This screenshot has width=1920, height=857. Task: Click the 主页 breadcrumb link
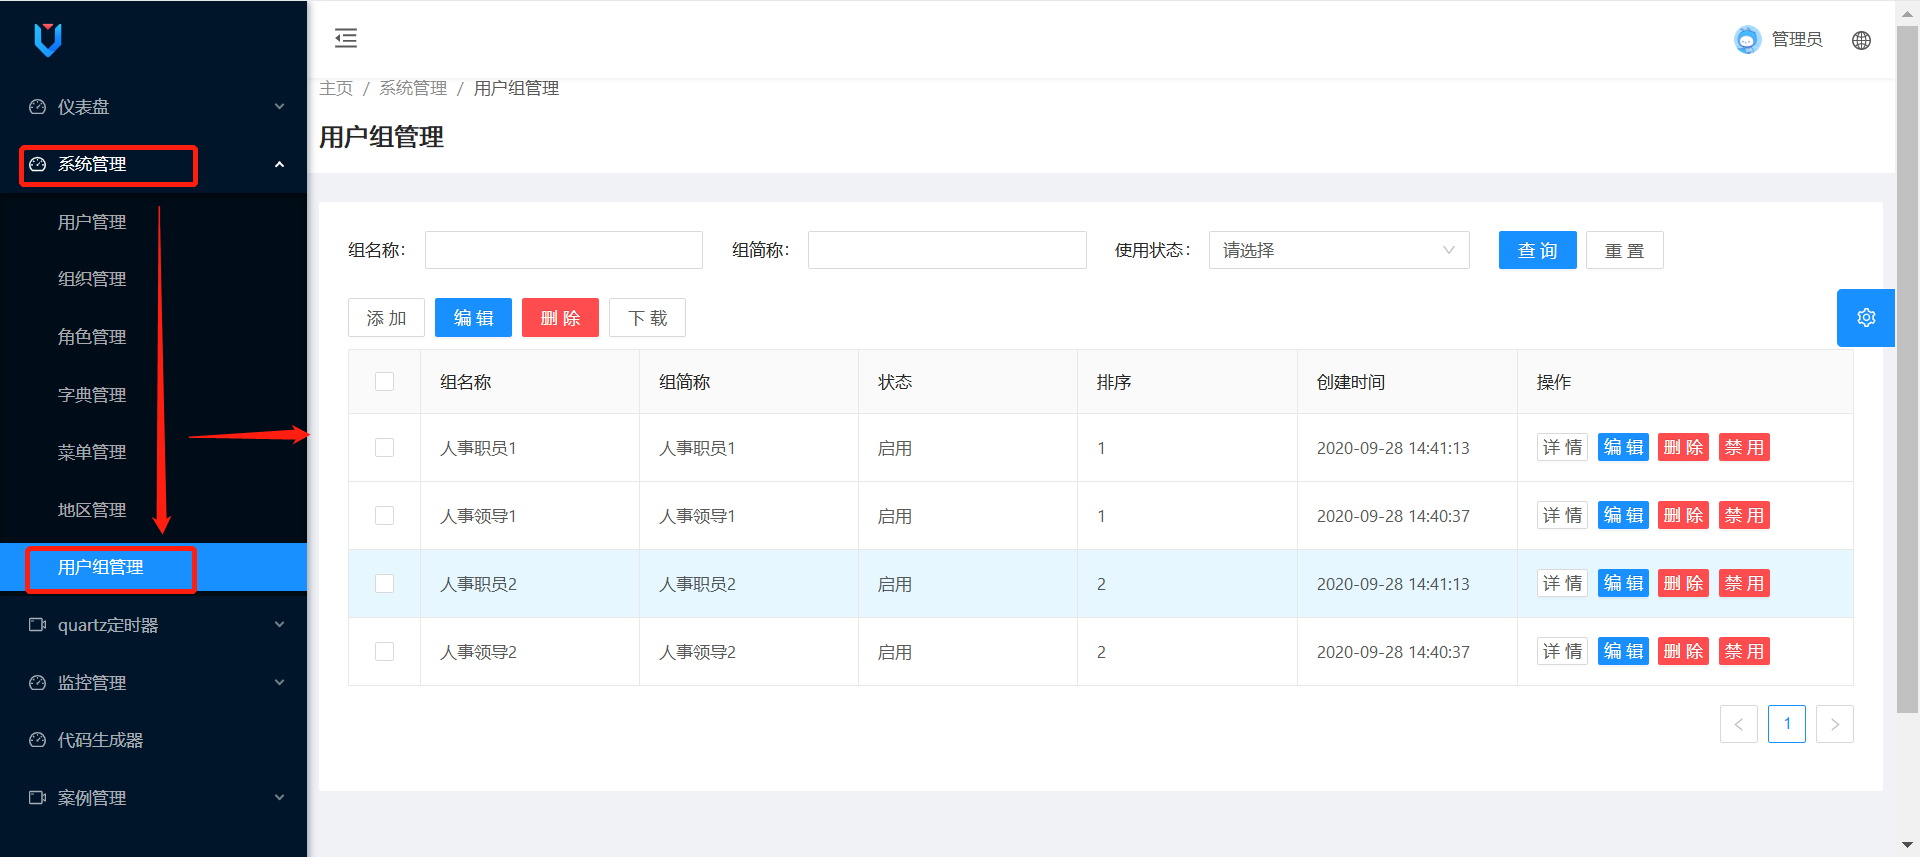pos(336,88)
